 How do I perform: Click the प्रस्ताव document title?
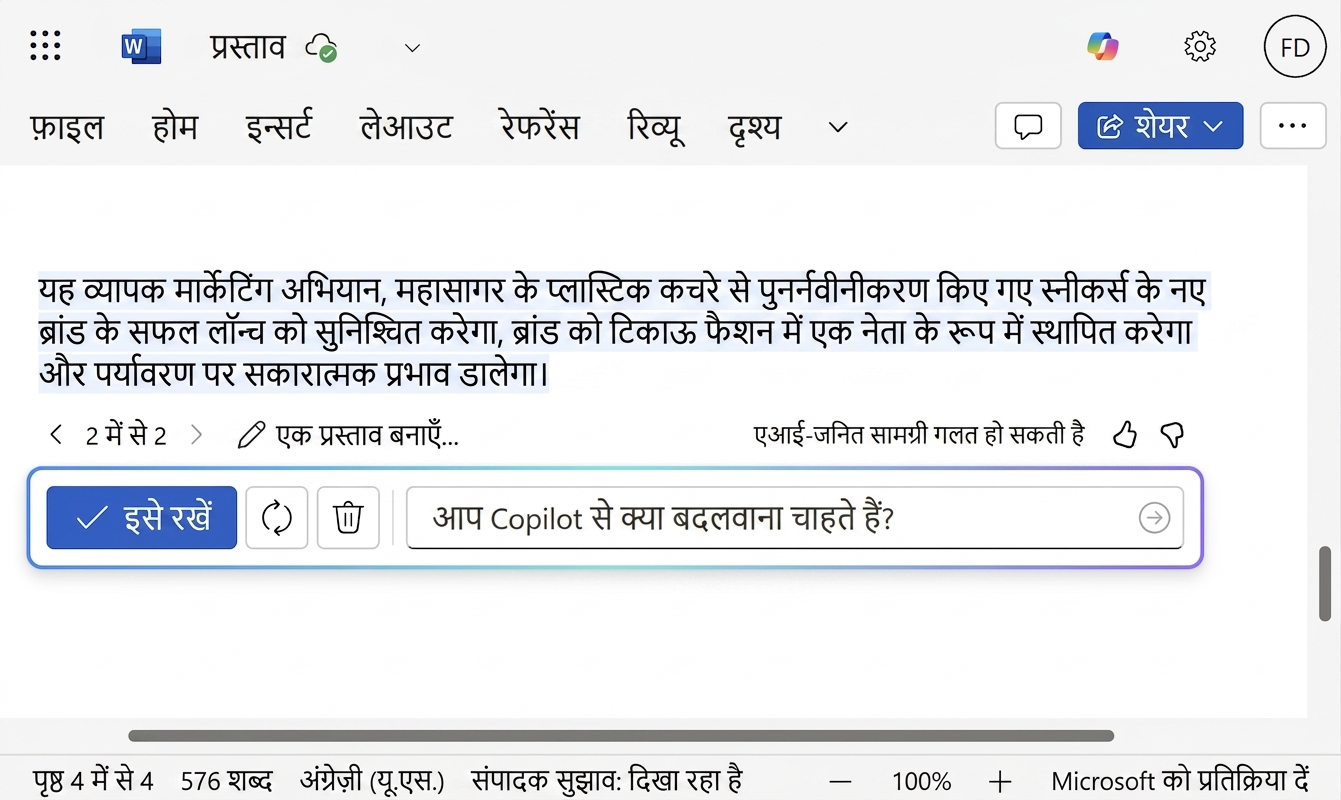pos(248,47)
